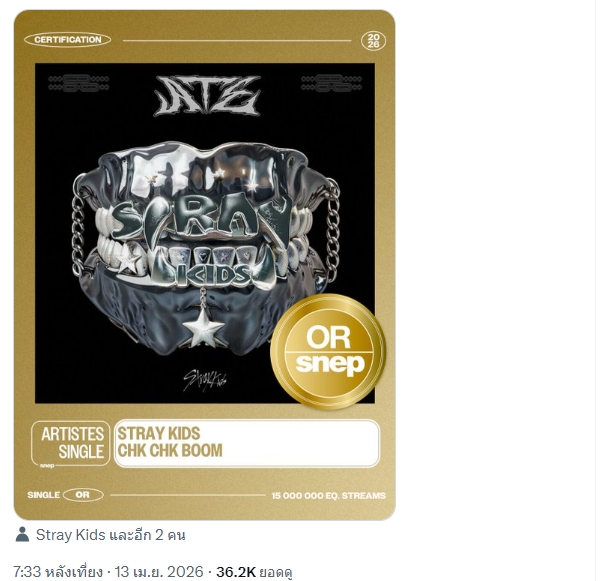Click the ARTISTES SINGLE label box

pyautogui.click(x=70, y=443)
